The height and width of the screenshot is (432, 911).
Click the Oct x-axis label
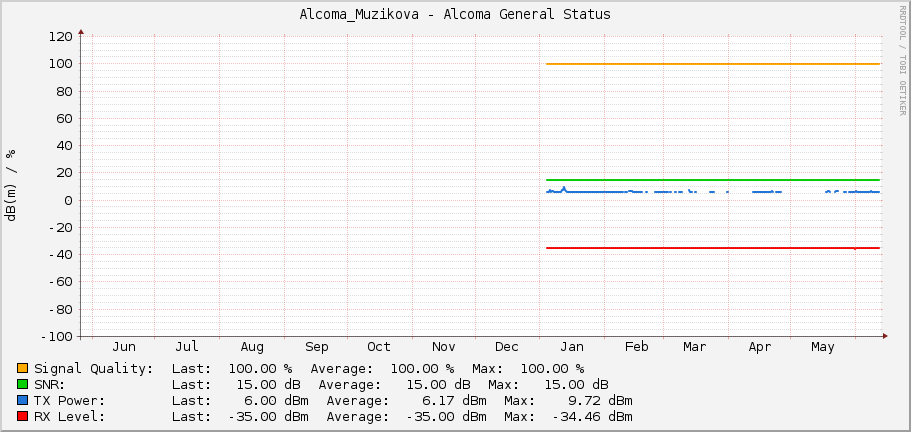(x=379, y=347)
